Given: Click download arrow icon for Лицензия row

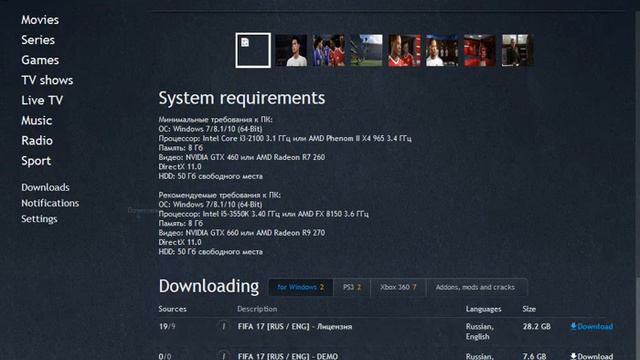Looking at the screenshot, I should point(573,326).
